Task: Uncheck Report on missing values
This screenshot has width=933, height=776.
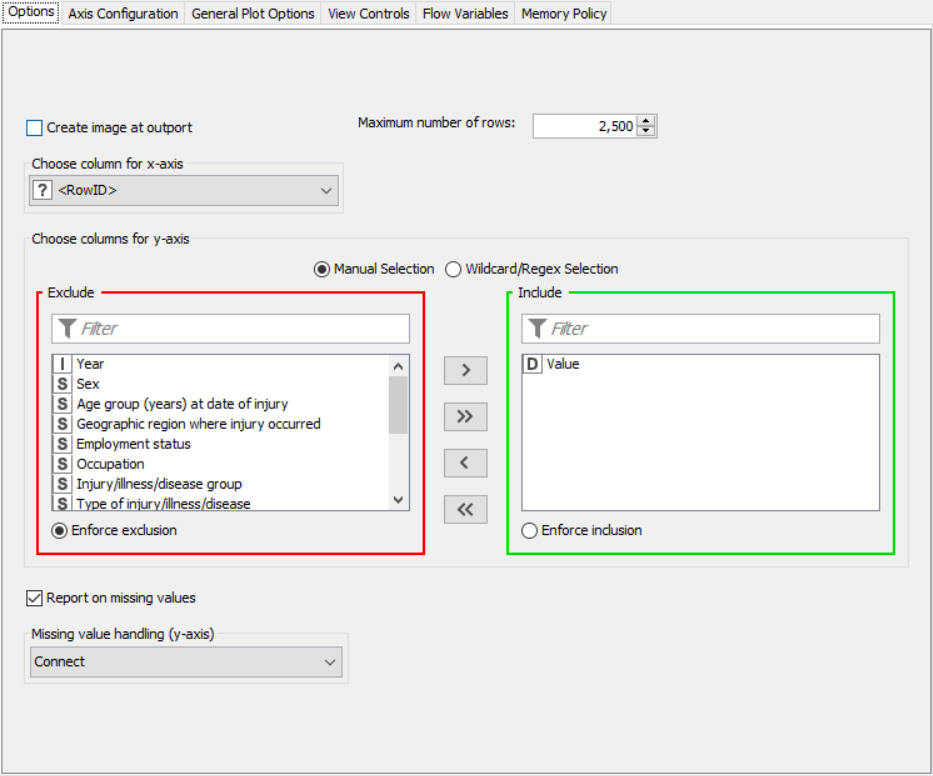Action: (35, 598)
